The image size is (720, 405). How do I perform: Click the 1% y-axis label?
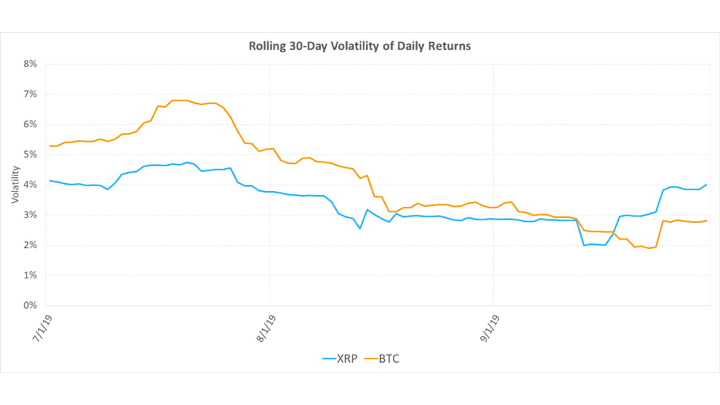point(30,275)
